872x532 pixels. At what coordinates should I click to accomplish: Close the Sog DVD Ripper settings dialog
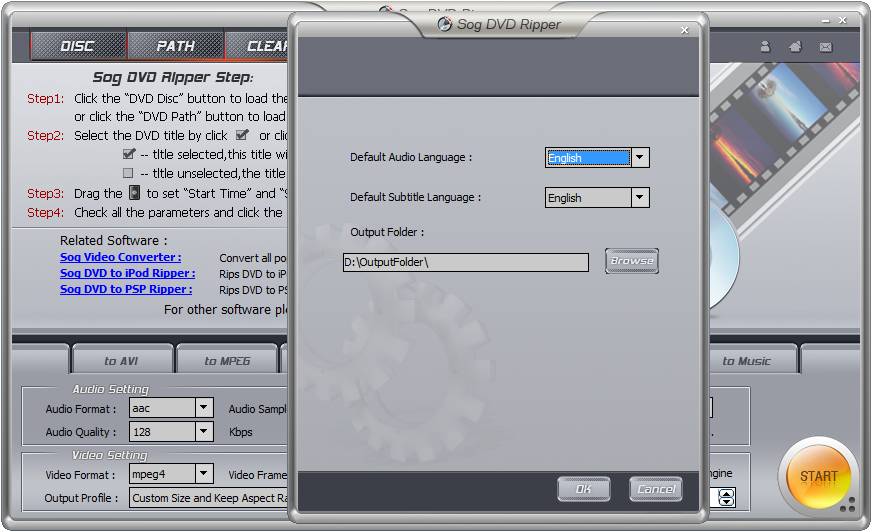[x=685, y=30]
